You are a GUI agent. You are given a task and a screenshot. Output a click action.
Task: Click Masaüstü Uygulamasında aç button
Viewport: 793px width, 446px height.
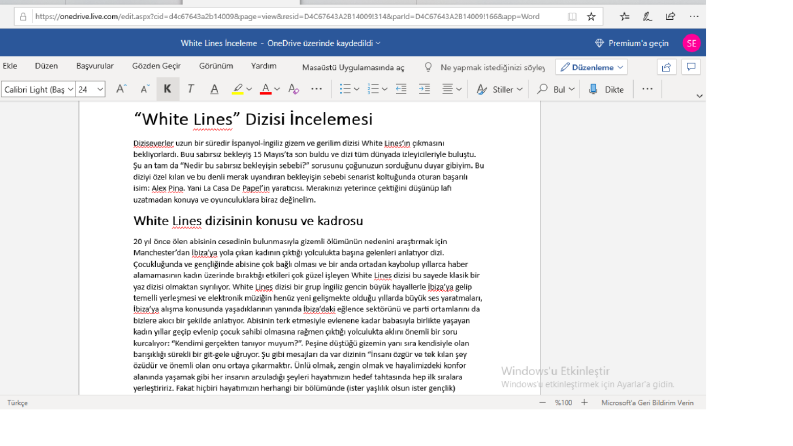353,67
